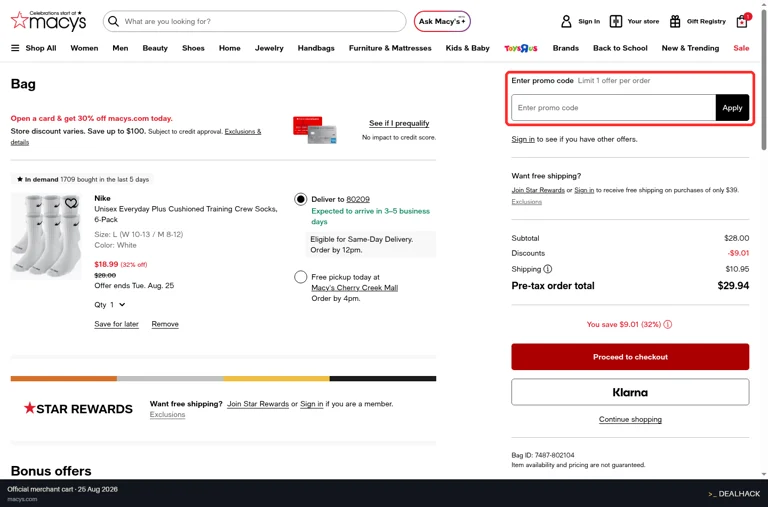768x507 pixels.
Task: Open Furniture & Mattresses menu
Action: click(x=390, y=48)
